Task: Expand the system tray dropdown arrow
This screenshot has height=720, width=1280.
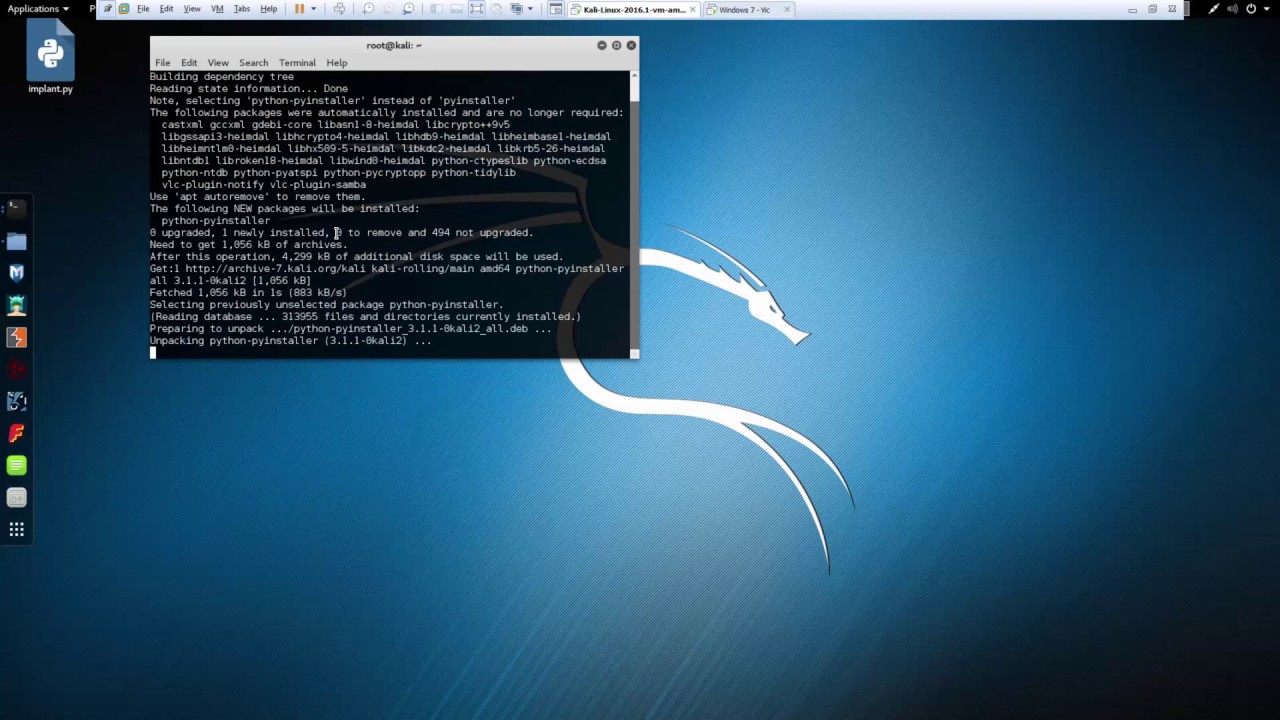Action: 1268,9
